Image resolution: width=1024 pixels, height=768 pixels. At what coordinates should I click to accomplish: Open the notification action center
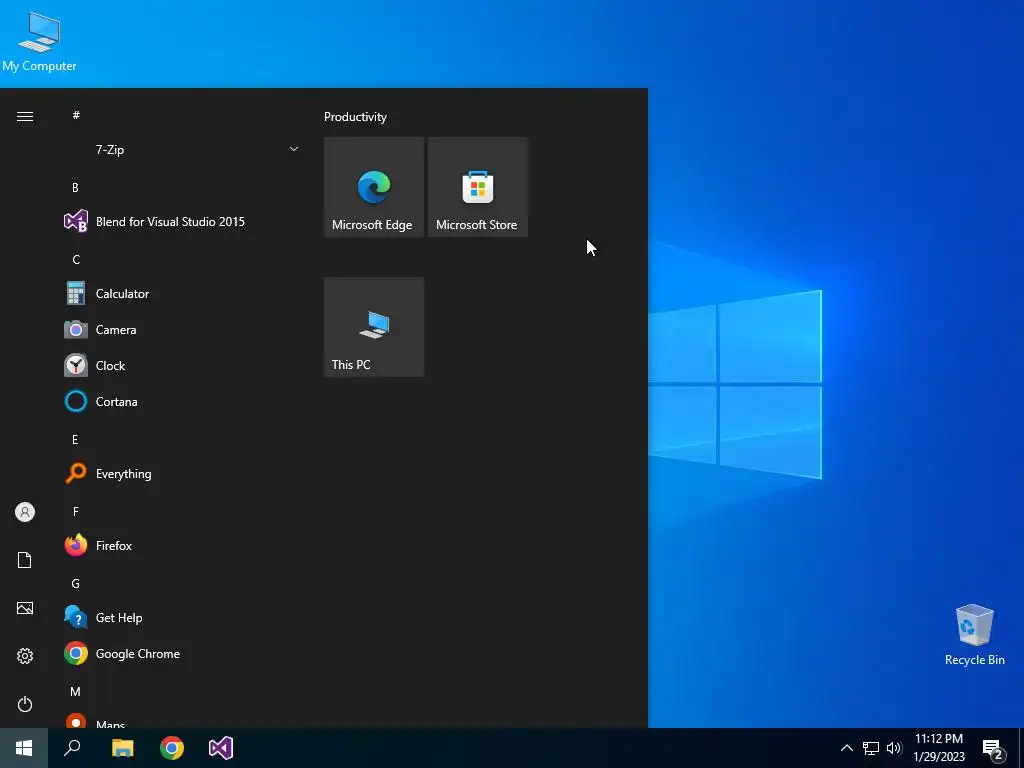[993, 748]
